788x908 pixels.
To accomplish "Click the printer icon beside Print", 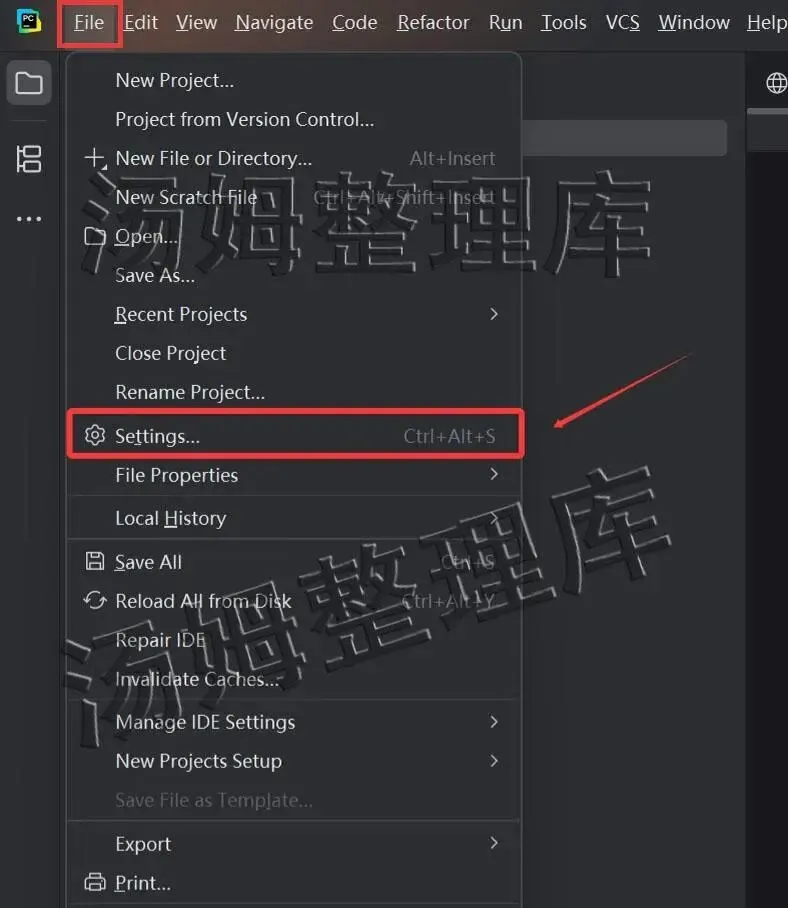I will point(95,883).
